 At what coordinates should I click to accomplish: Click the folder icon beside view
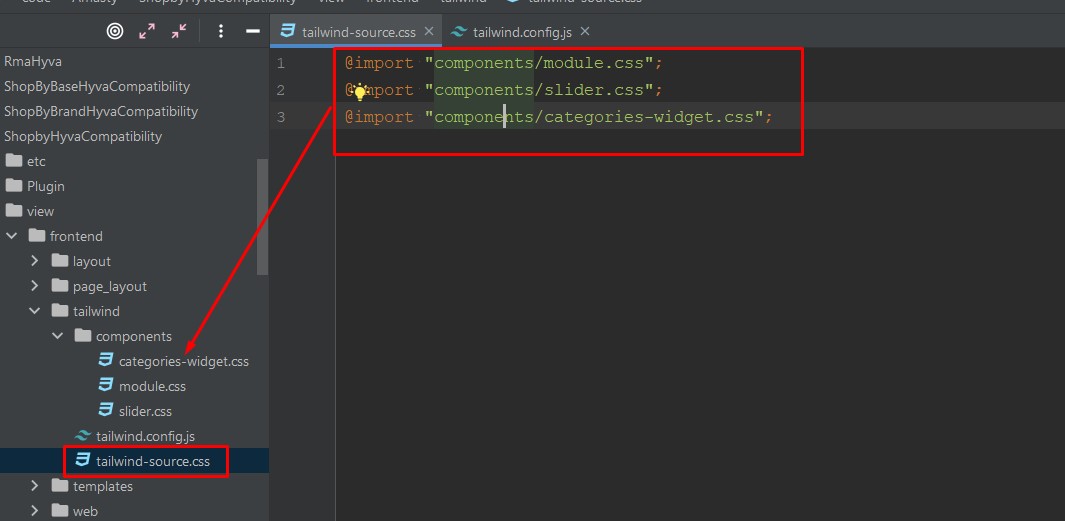coord(14,211)
